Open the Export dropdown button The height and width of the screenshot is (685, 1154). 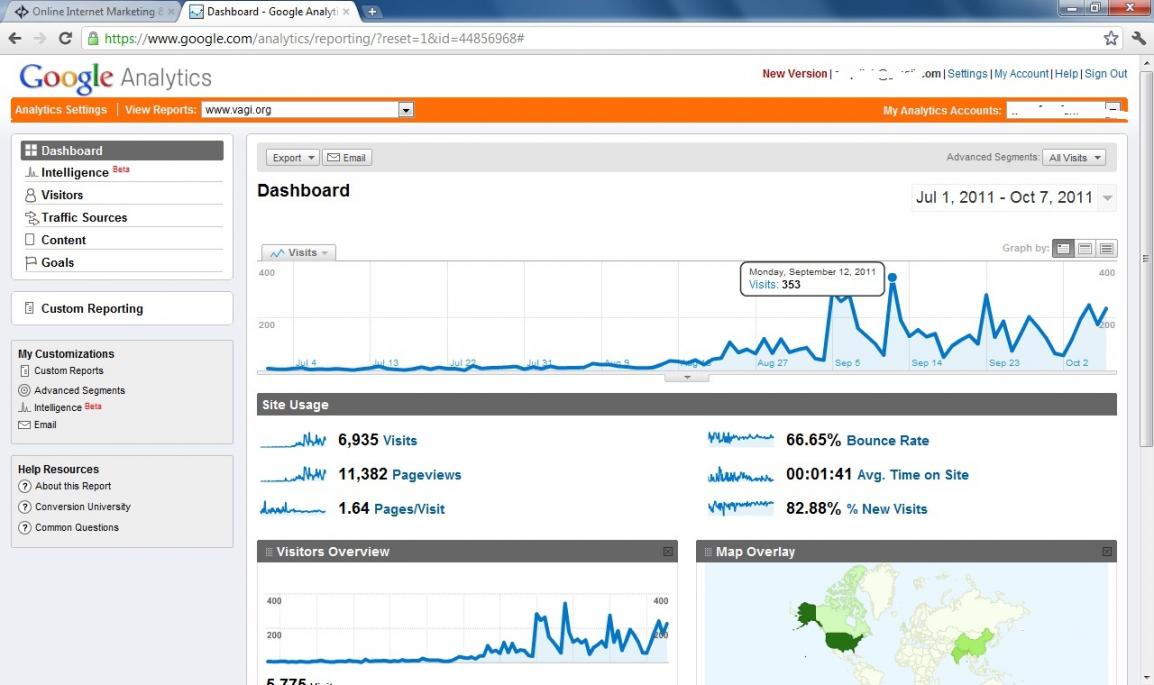[292, 157]
